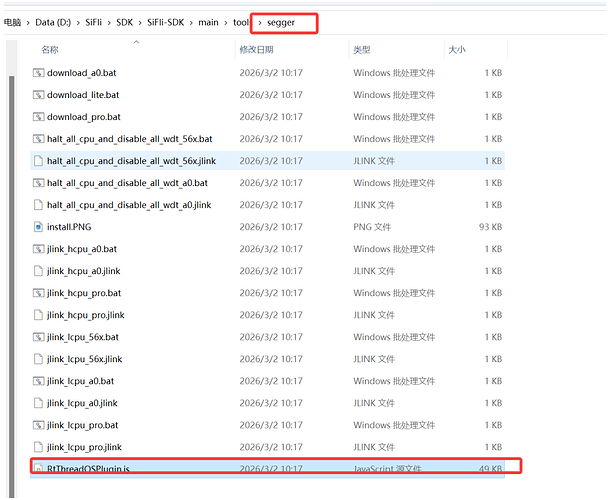Click the jlink_lcpu_pro.jlink file icon
This screenshot has width=614, height=500.
click(38, 447)
